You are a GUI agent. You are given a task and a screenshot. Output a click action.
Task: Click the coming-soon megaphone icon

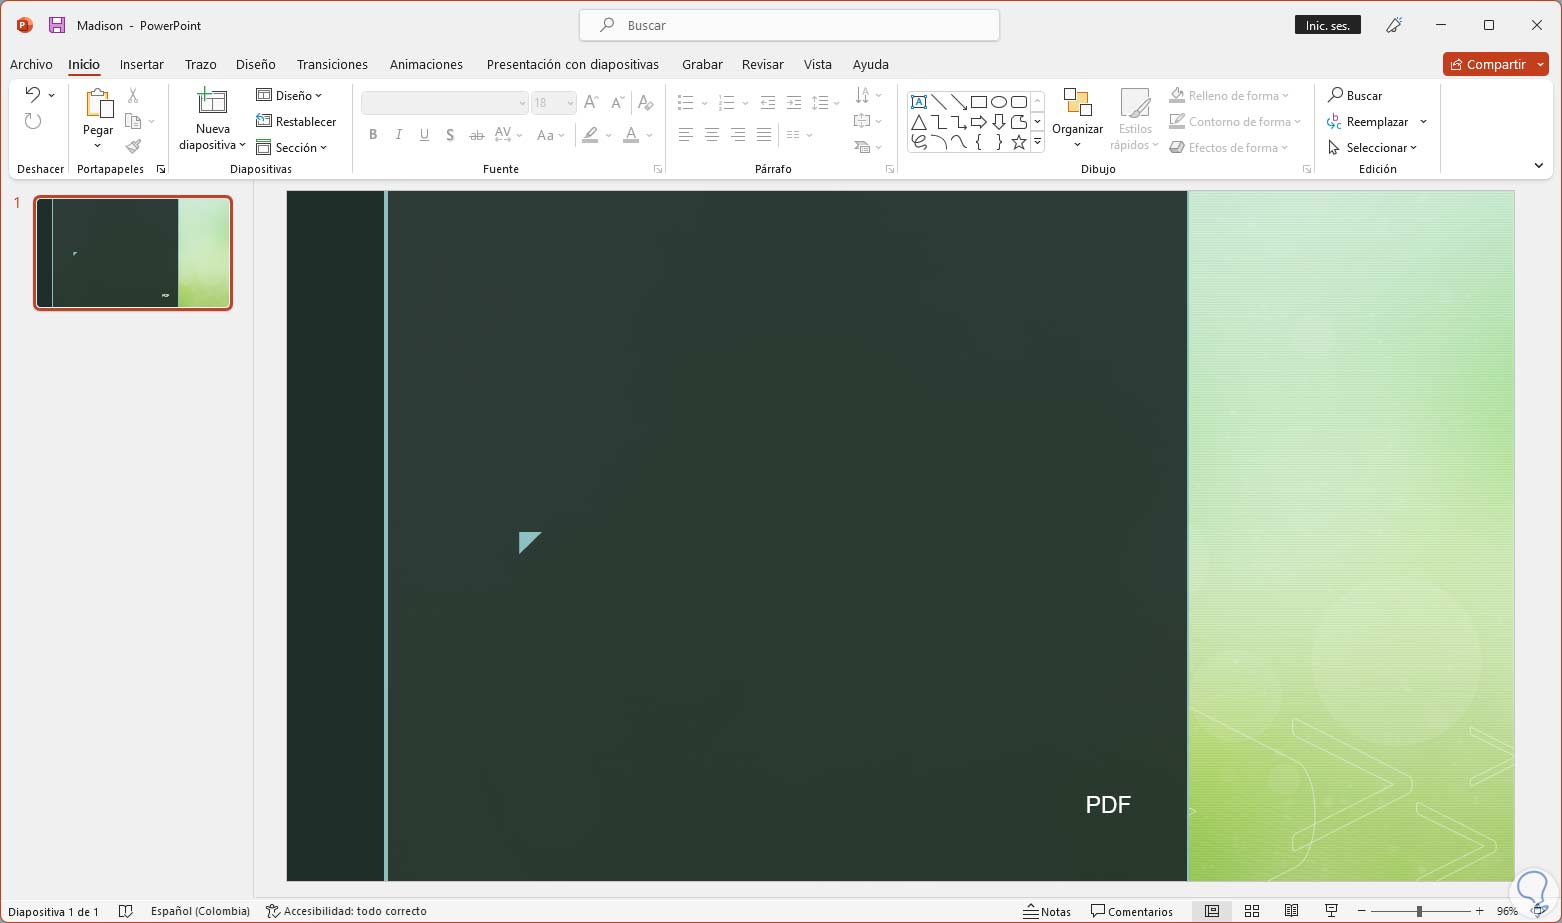[x=1394, y=25]
